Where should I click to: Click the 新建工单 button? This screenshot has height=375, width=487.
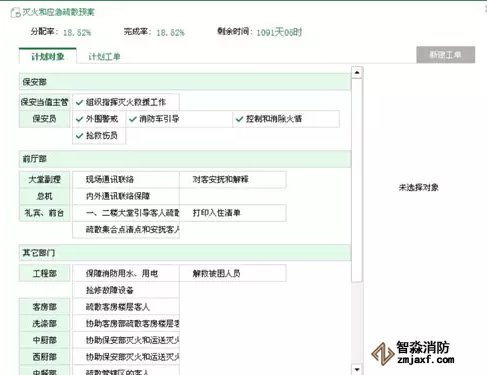446,55
